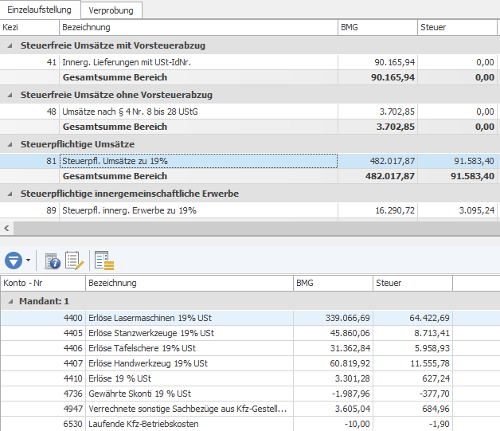This screenshot has width=500, height=431.
Task: Click BMG value 90.165,94 in row 41
Action: pos(394,62)
